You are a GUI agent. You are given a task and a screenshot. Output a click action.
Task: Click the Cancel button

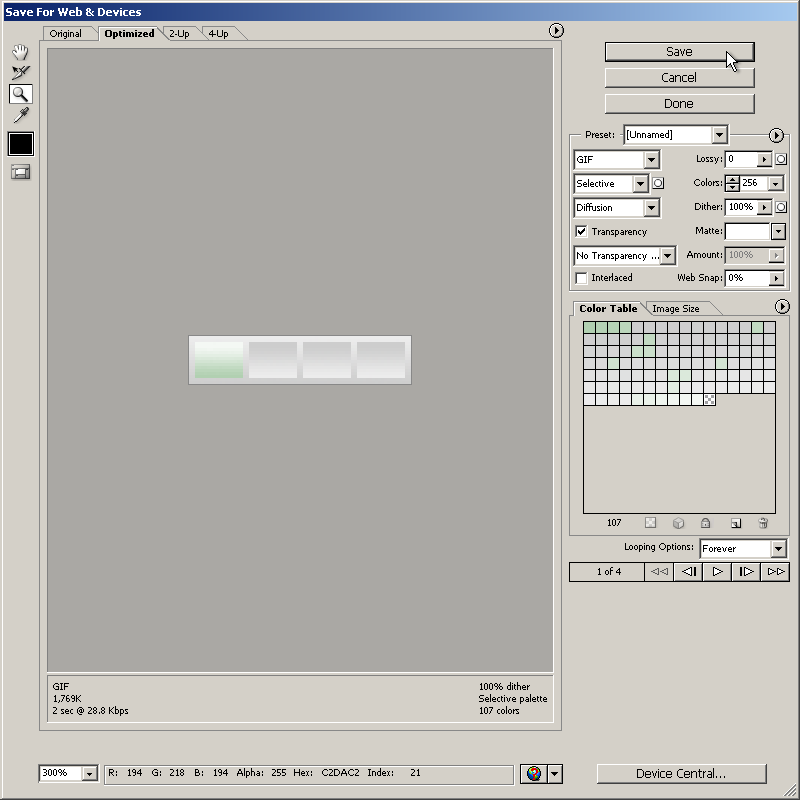point(679,78)
